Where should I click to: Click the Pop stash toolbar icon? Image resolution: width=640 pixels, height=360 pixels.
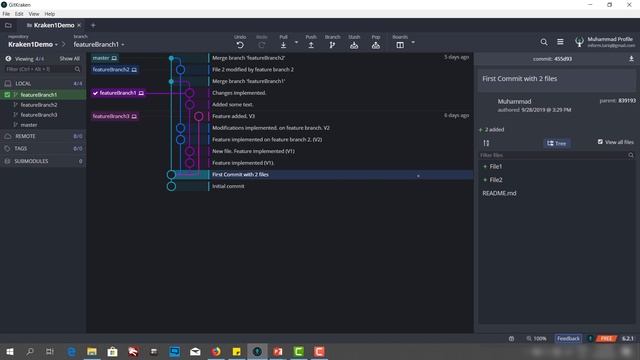tap(376, 45)
